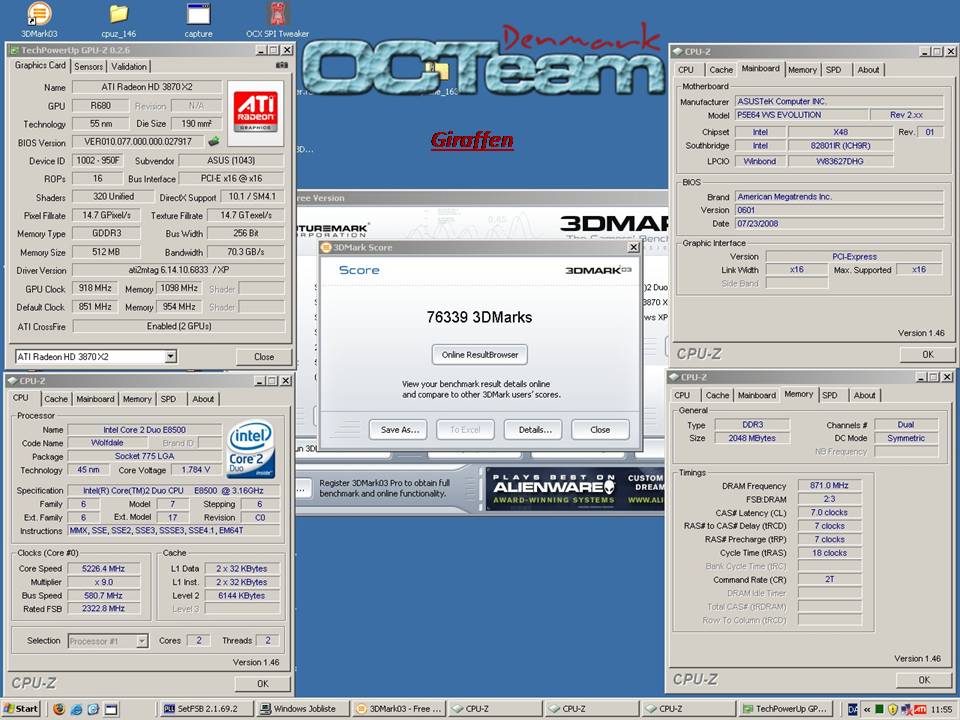Click the GPU-Z Name field value

coord(147,87)
